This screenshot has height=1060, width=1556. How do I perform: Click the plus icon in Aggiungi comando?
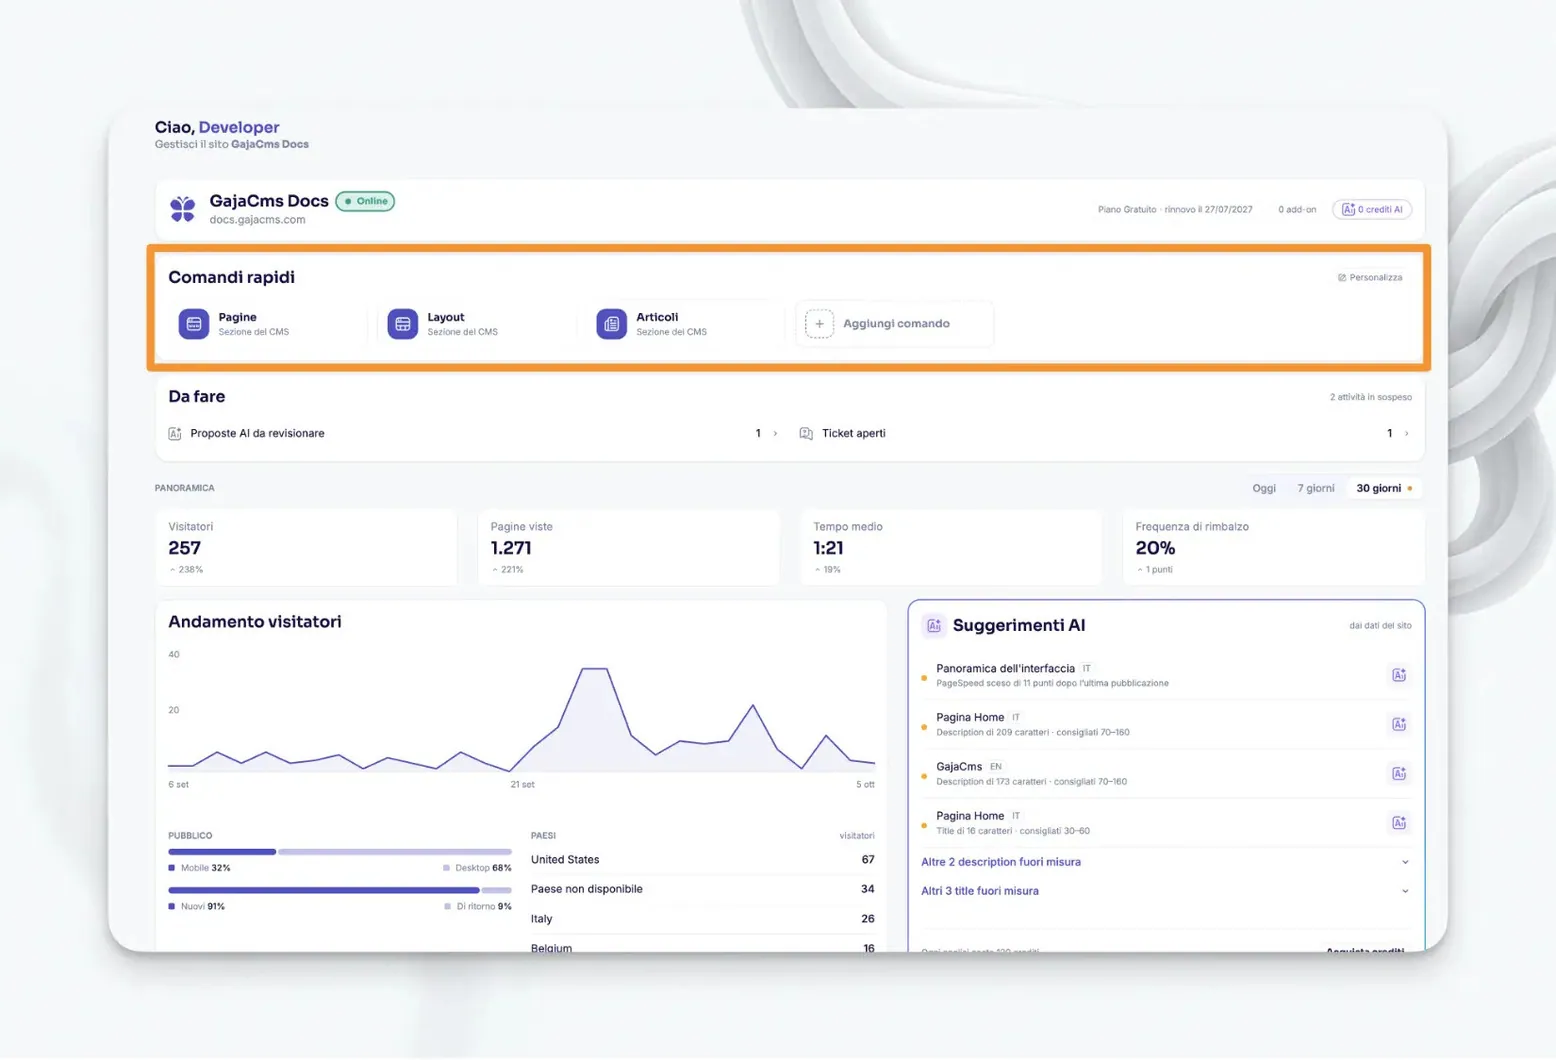(x=819, y=324)
